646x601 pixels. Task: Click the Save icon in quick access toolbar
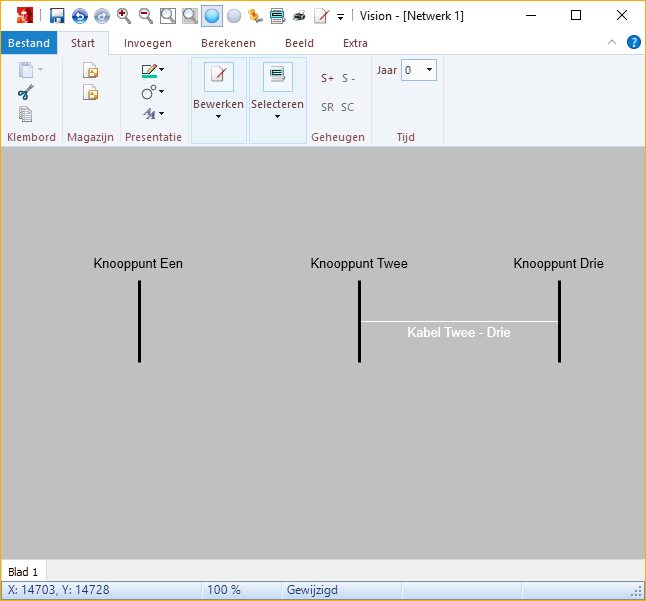click(57, 15)
